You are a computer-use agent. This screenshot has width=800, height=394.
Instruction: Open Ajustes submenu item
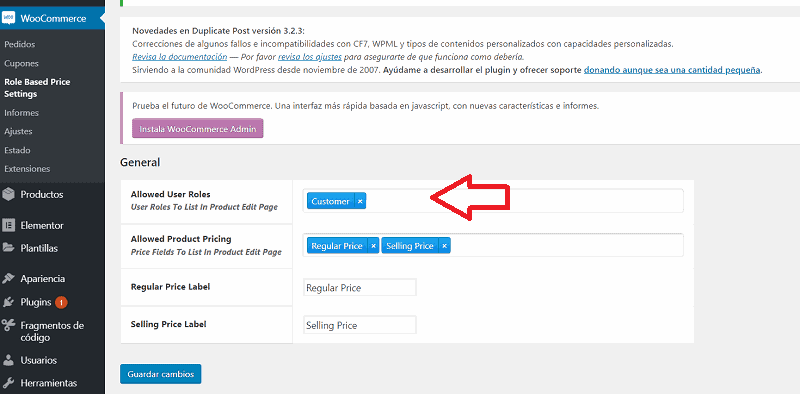[x=18, y=131]
